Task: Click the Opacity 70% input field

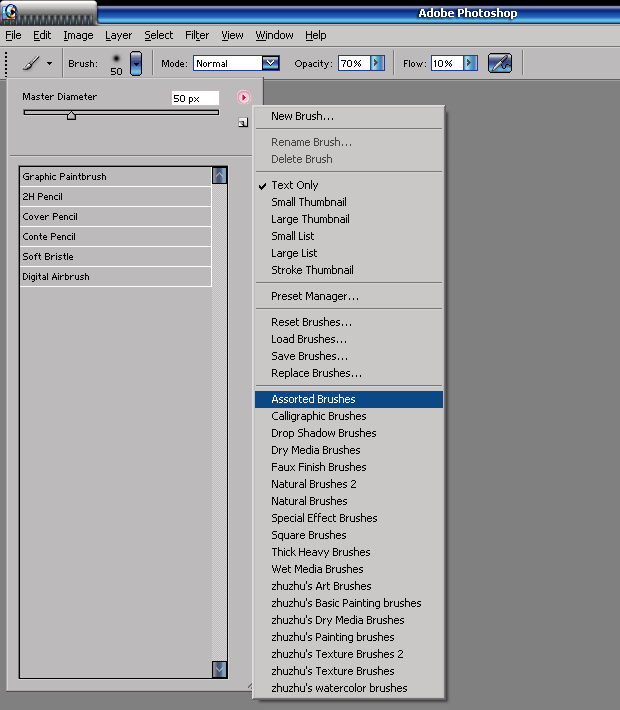Action: coord(354,63)
